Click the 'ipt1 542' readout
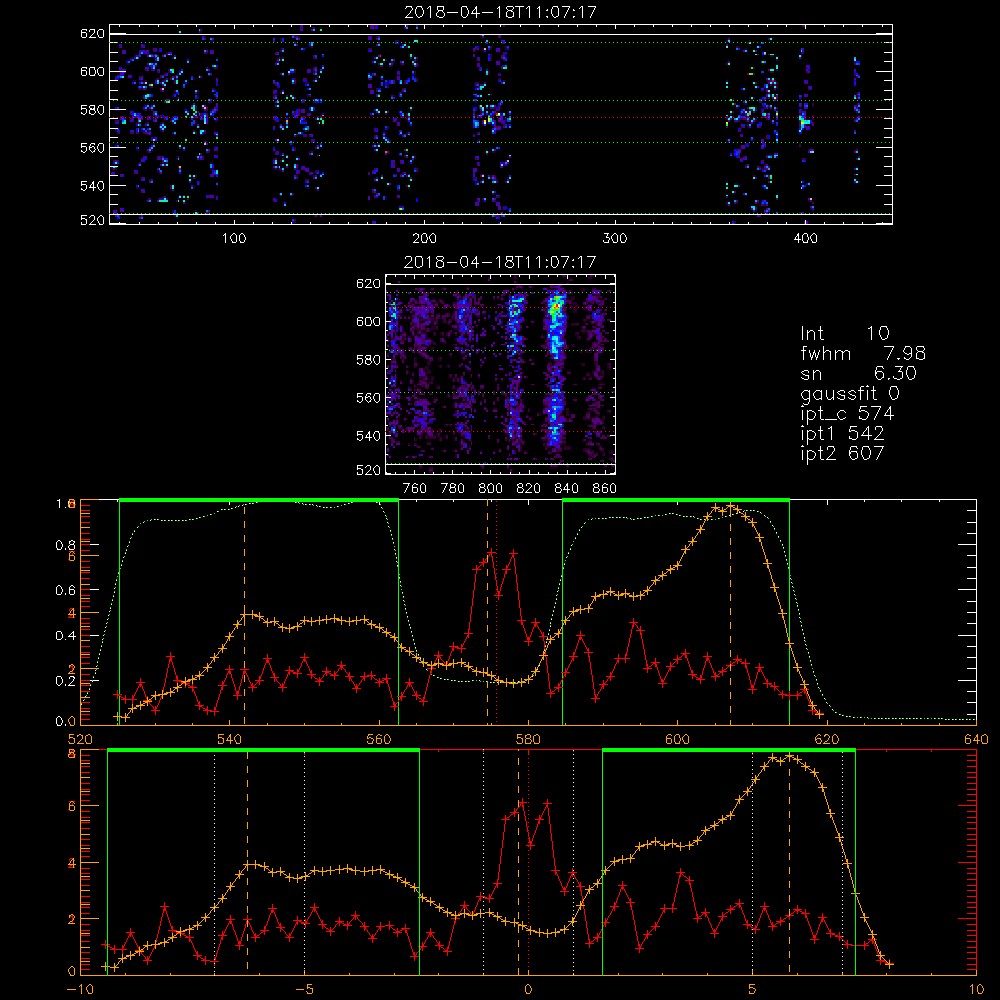 click(842, 433)
